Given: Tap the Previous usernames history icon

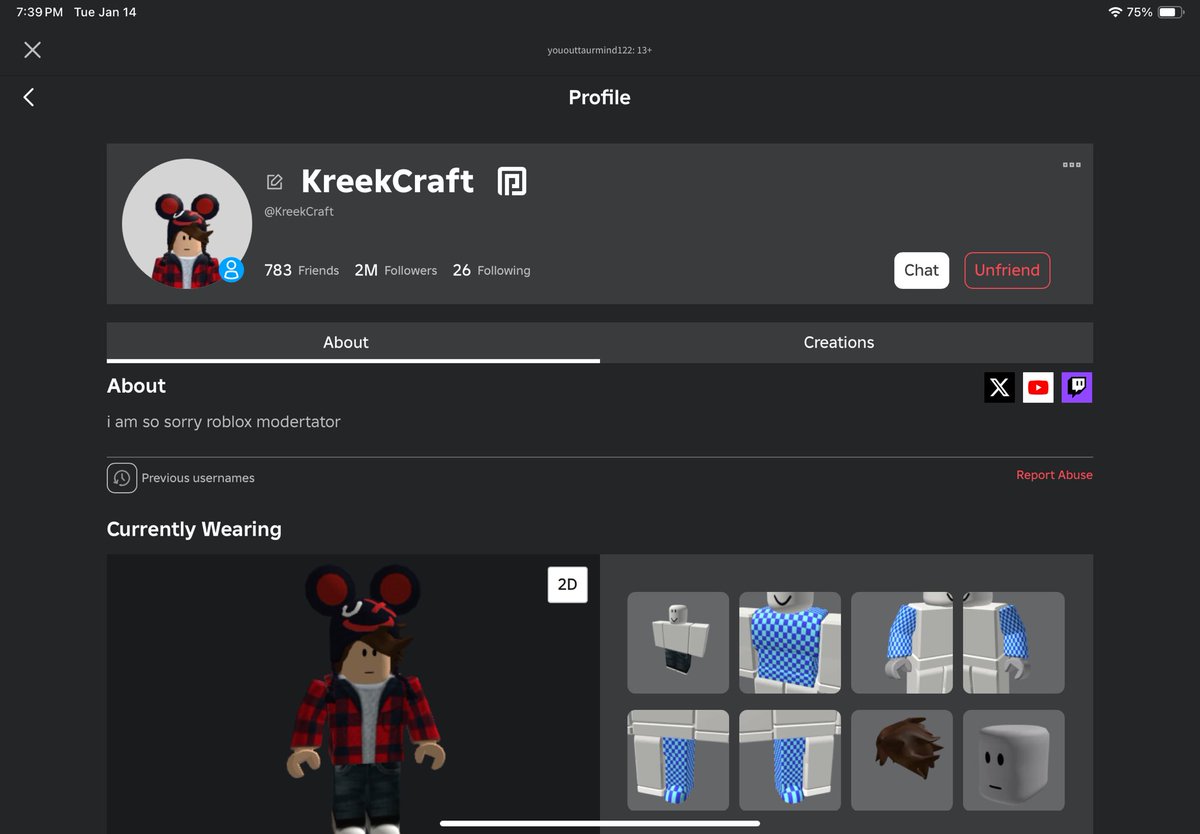Looking at the screenshot, I should coord(122,478).
